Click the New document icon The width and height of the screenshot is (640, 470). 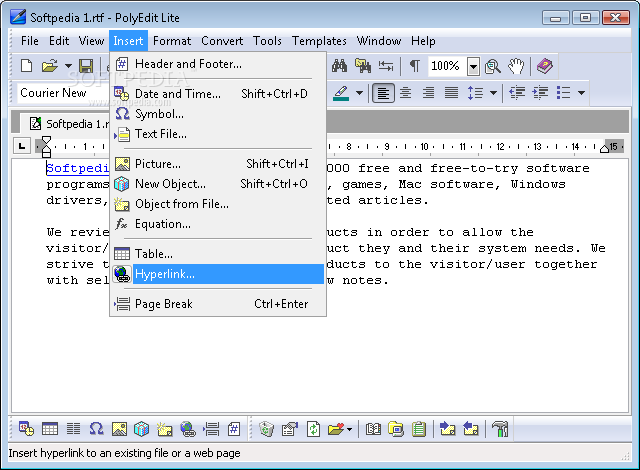(27, 66)
